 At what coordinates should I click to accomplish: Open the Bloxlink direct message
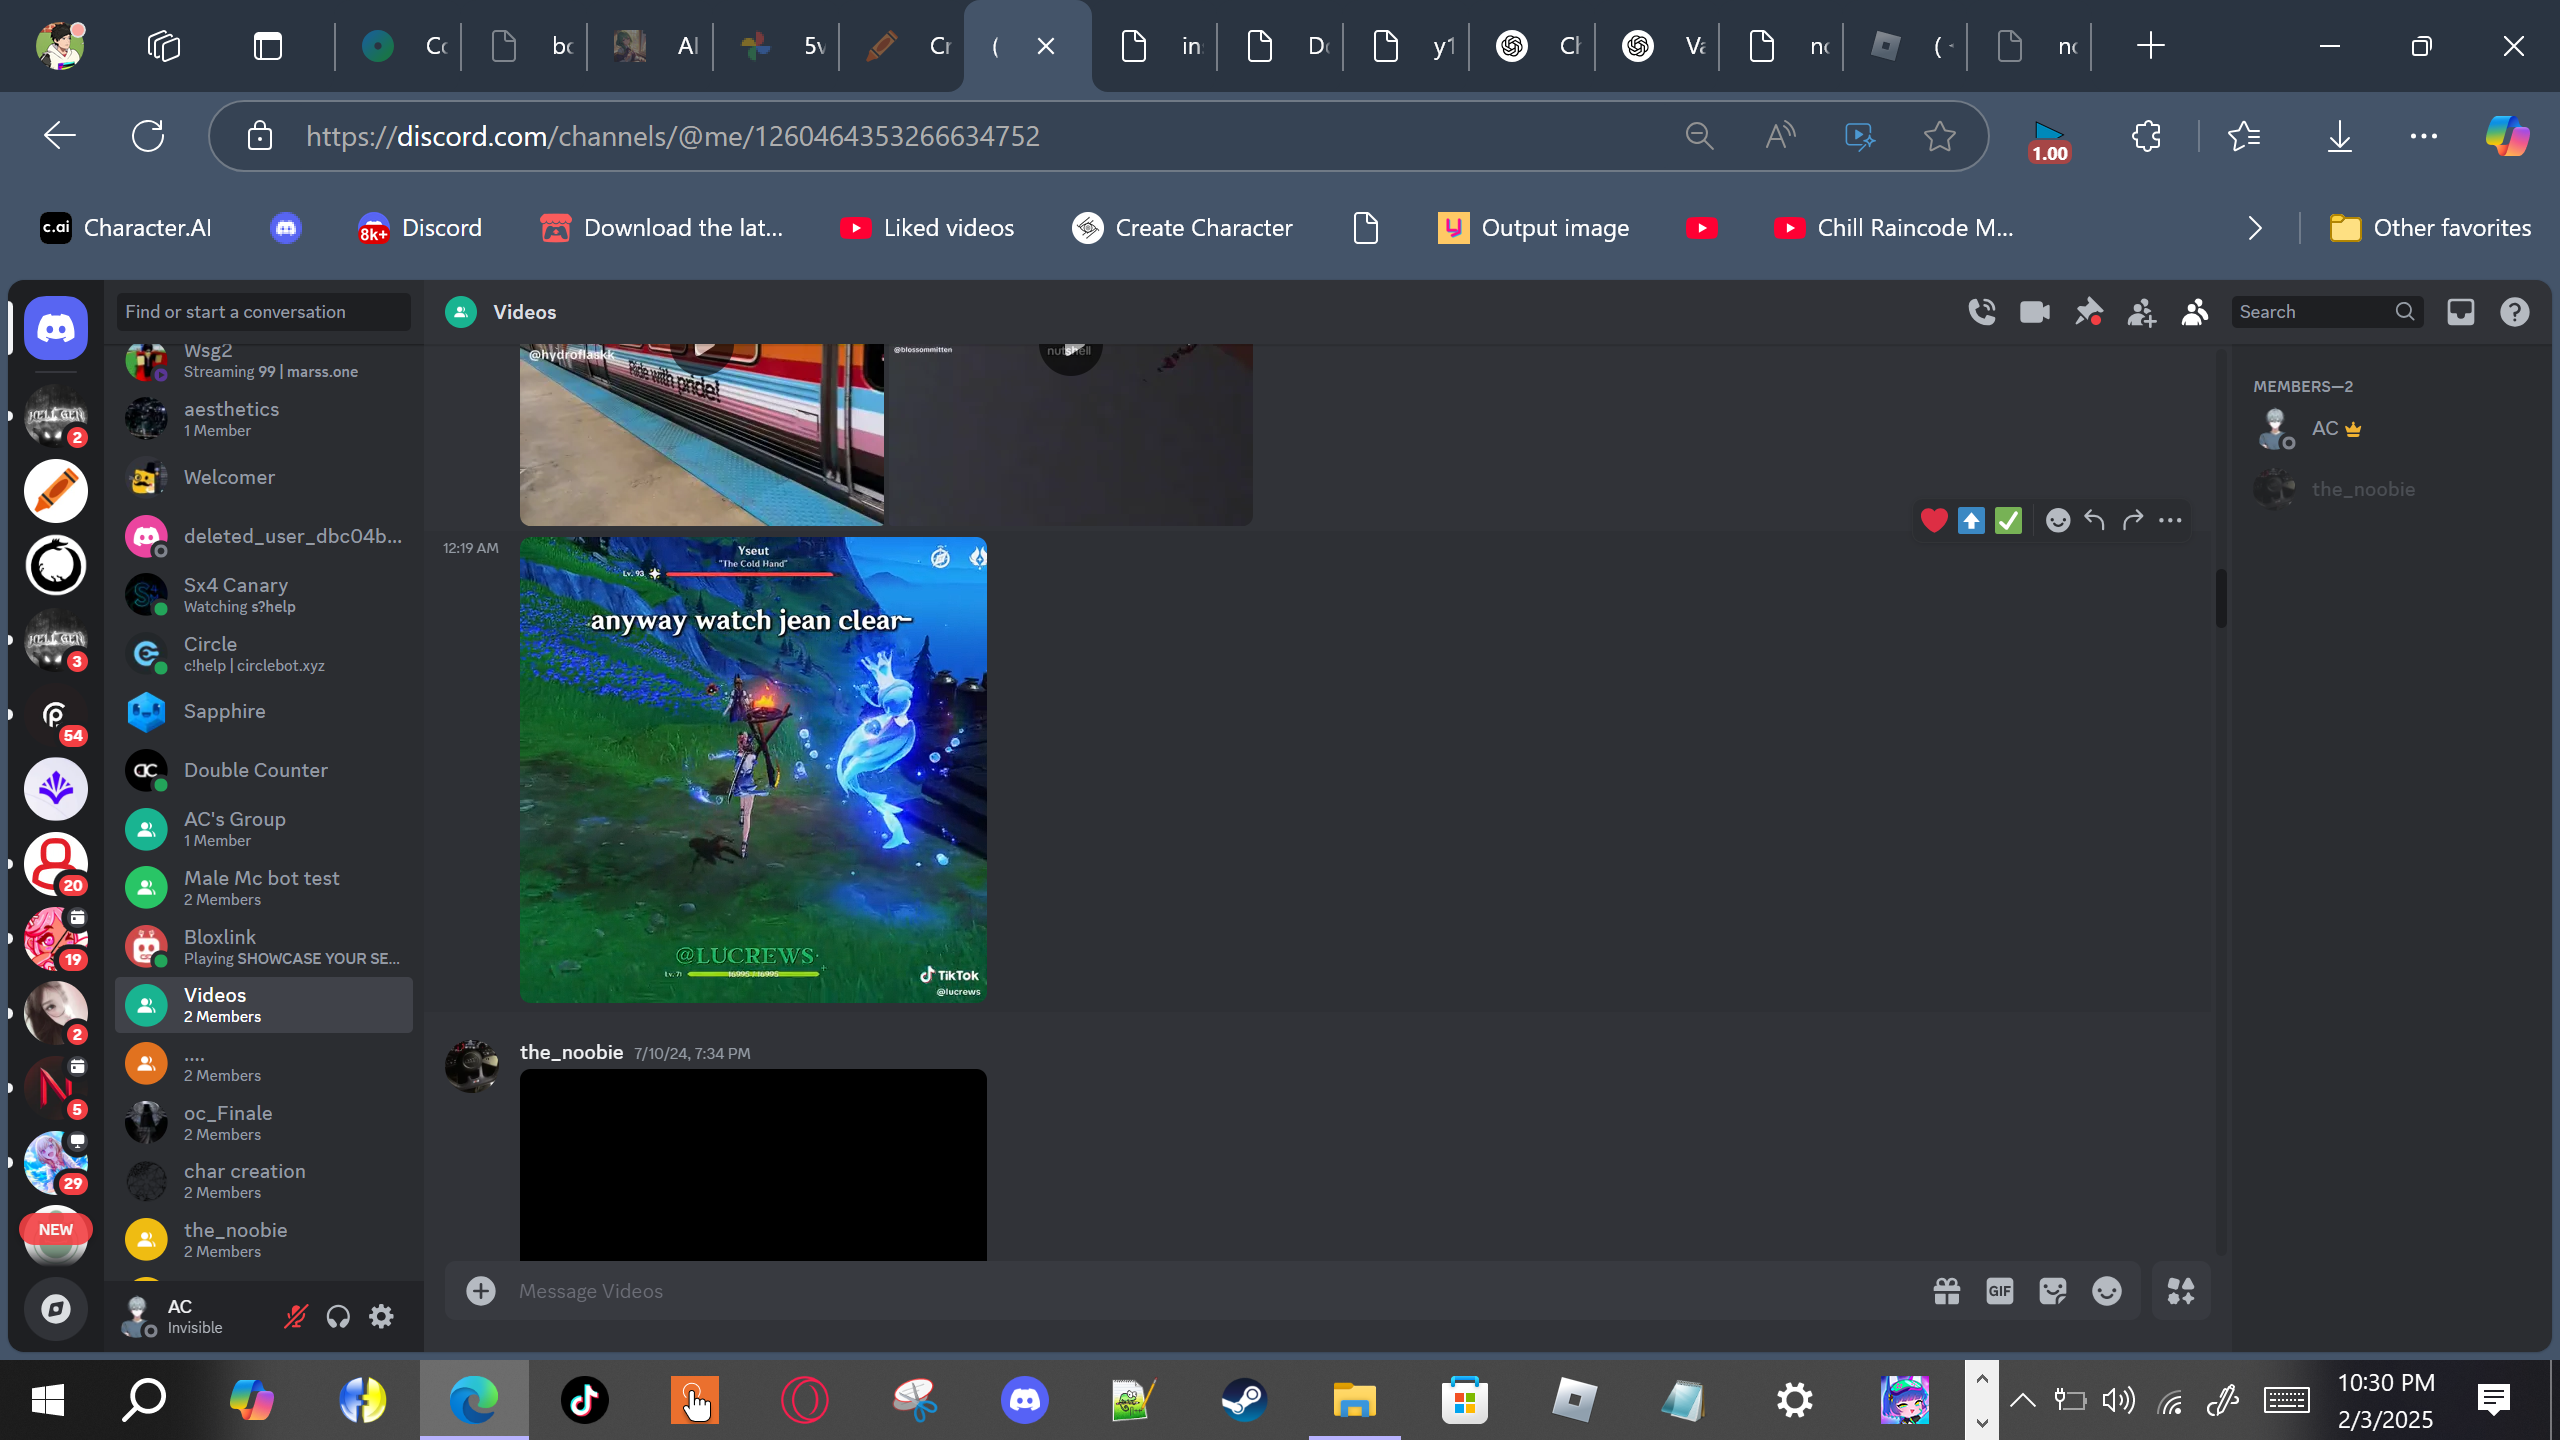pyautogui.click(x=264, y=946)
